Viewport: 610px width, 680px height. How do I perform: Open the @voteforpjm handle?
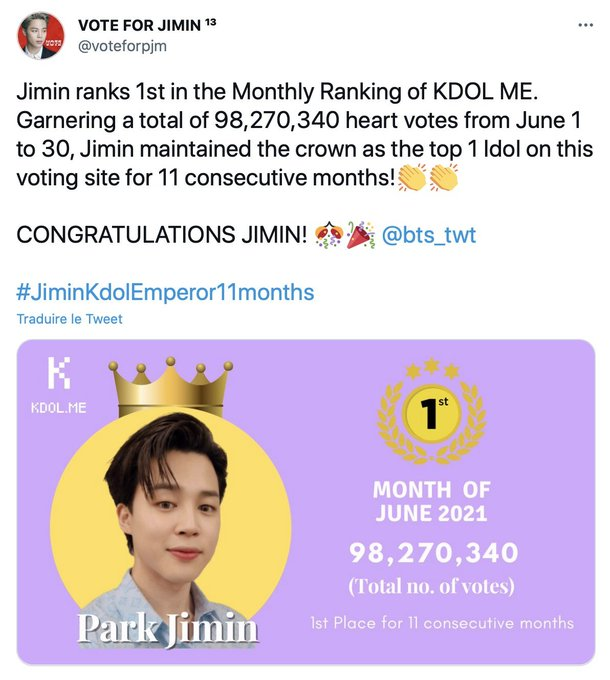(122, 46)
